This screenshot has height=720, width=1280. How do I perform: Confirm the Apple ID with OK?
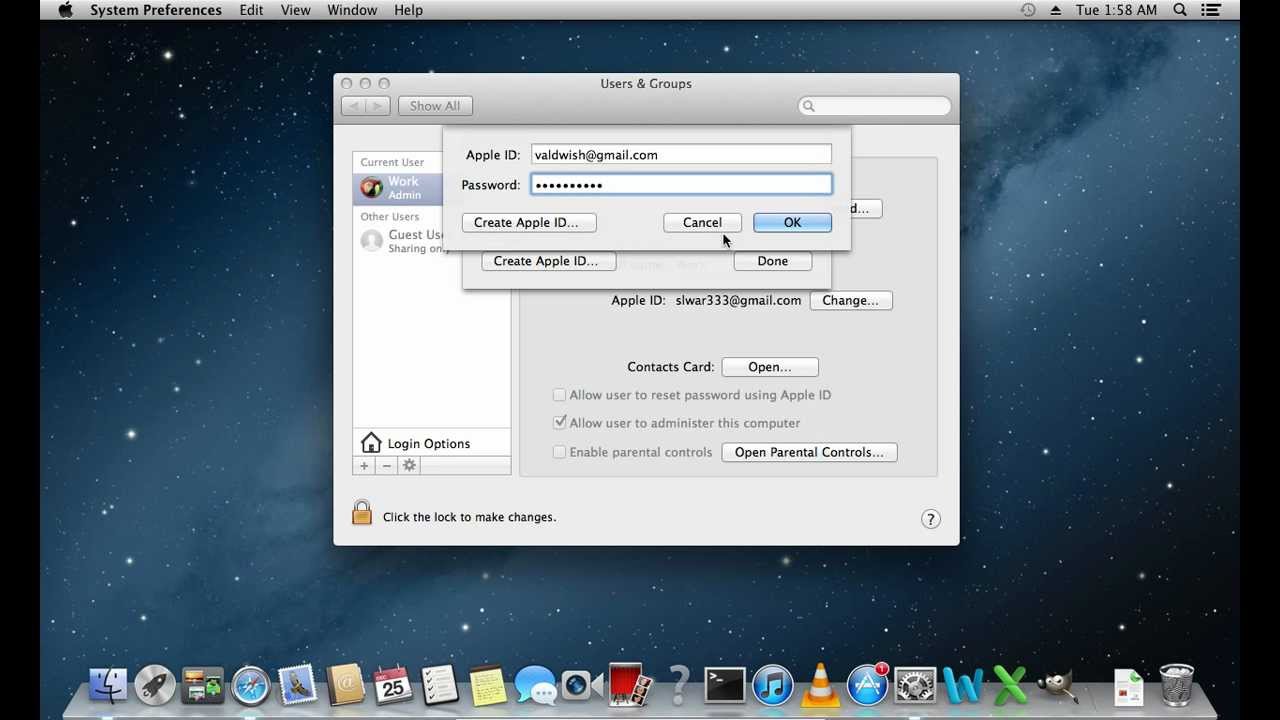point(792,222)
